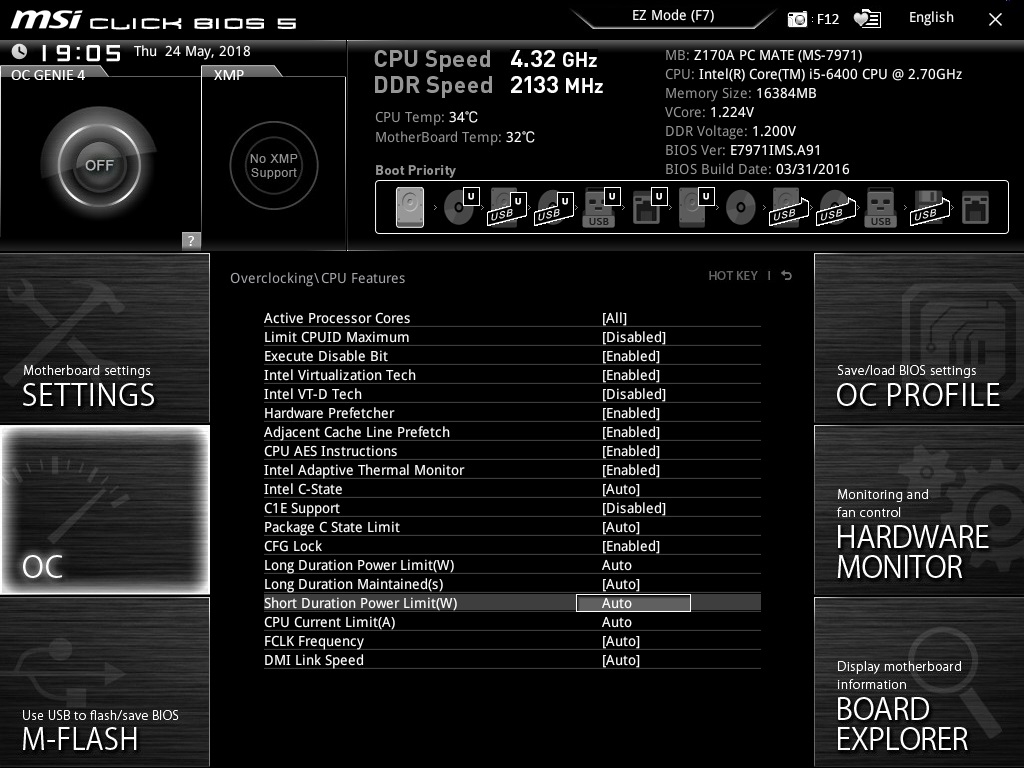1024x768 pixels.
Task: Select the UEFI-badged network boot icon
Action: 649,207
